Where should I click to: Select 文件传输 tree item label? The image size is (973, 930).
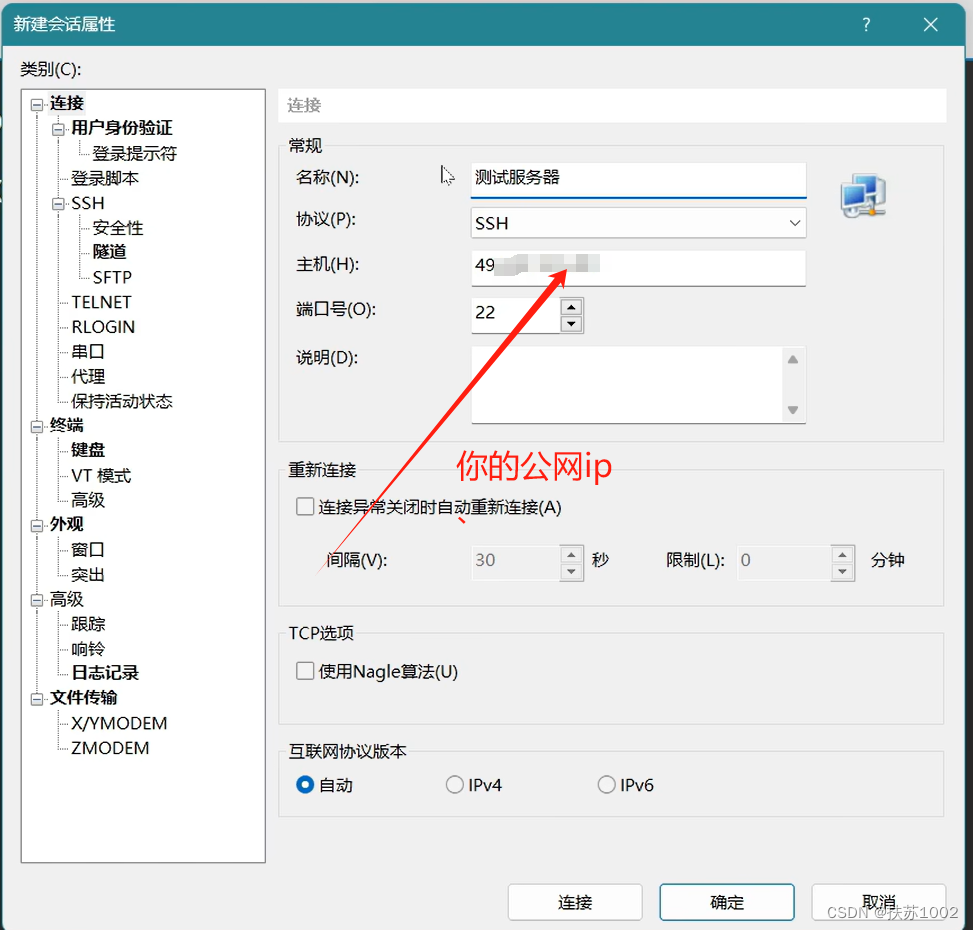tap(84, 698)
